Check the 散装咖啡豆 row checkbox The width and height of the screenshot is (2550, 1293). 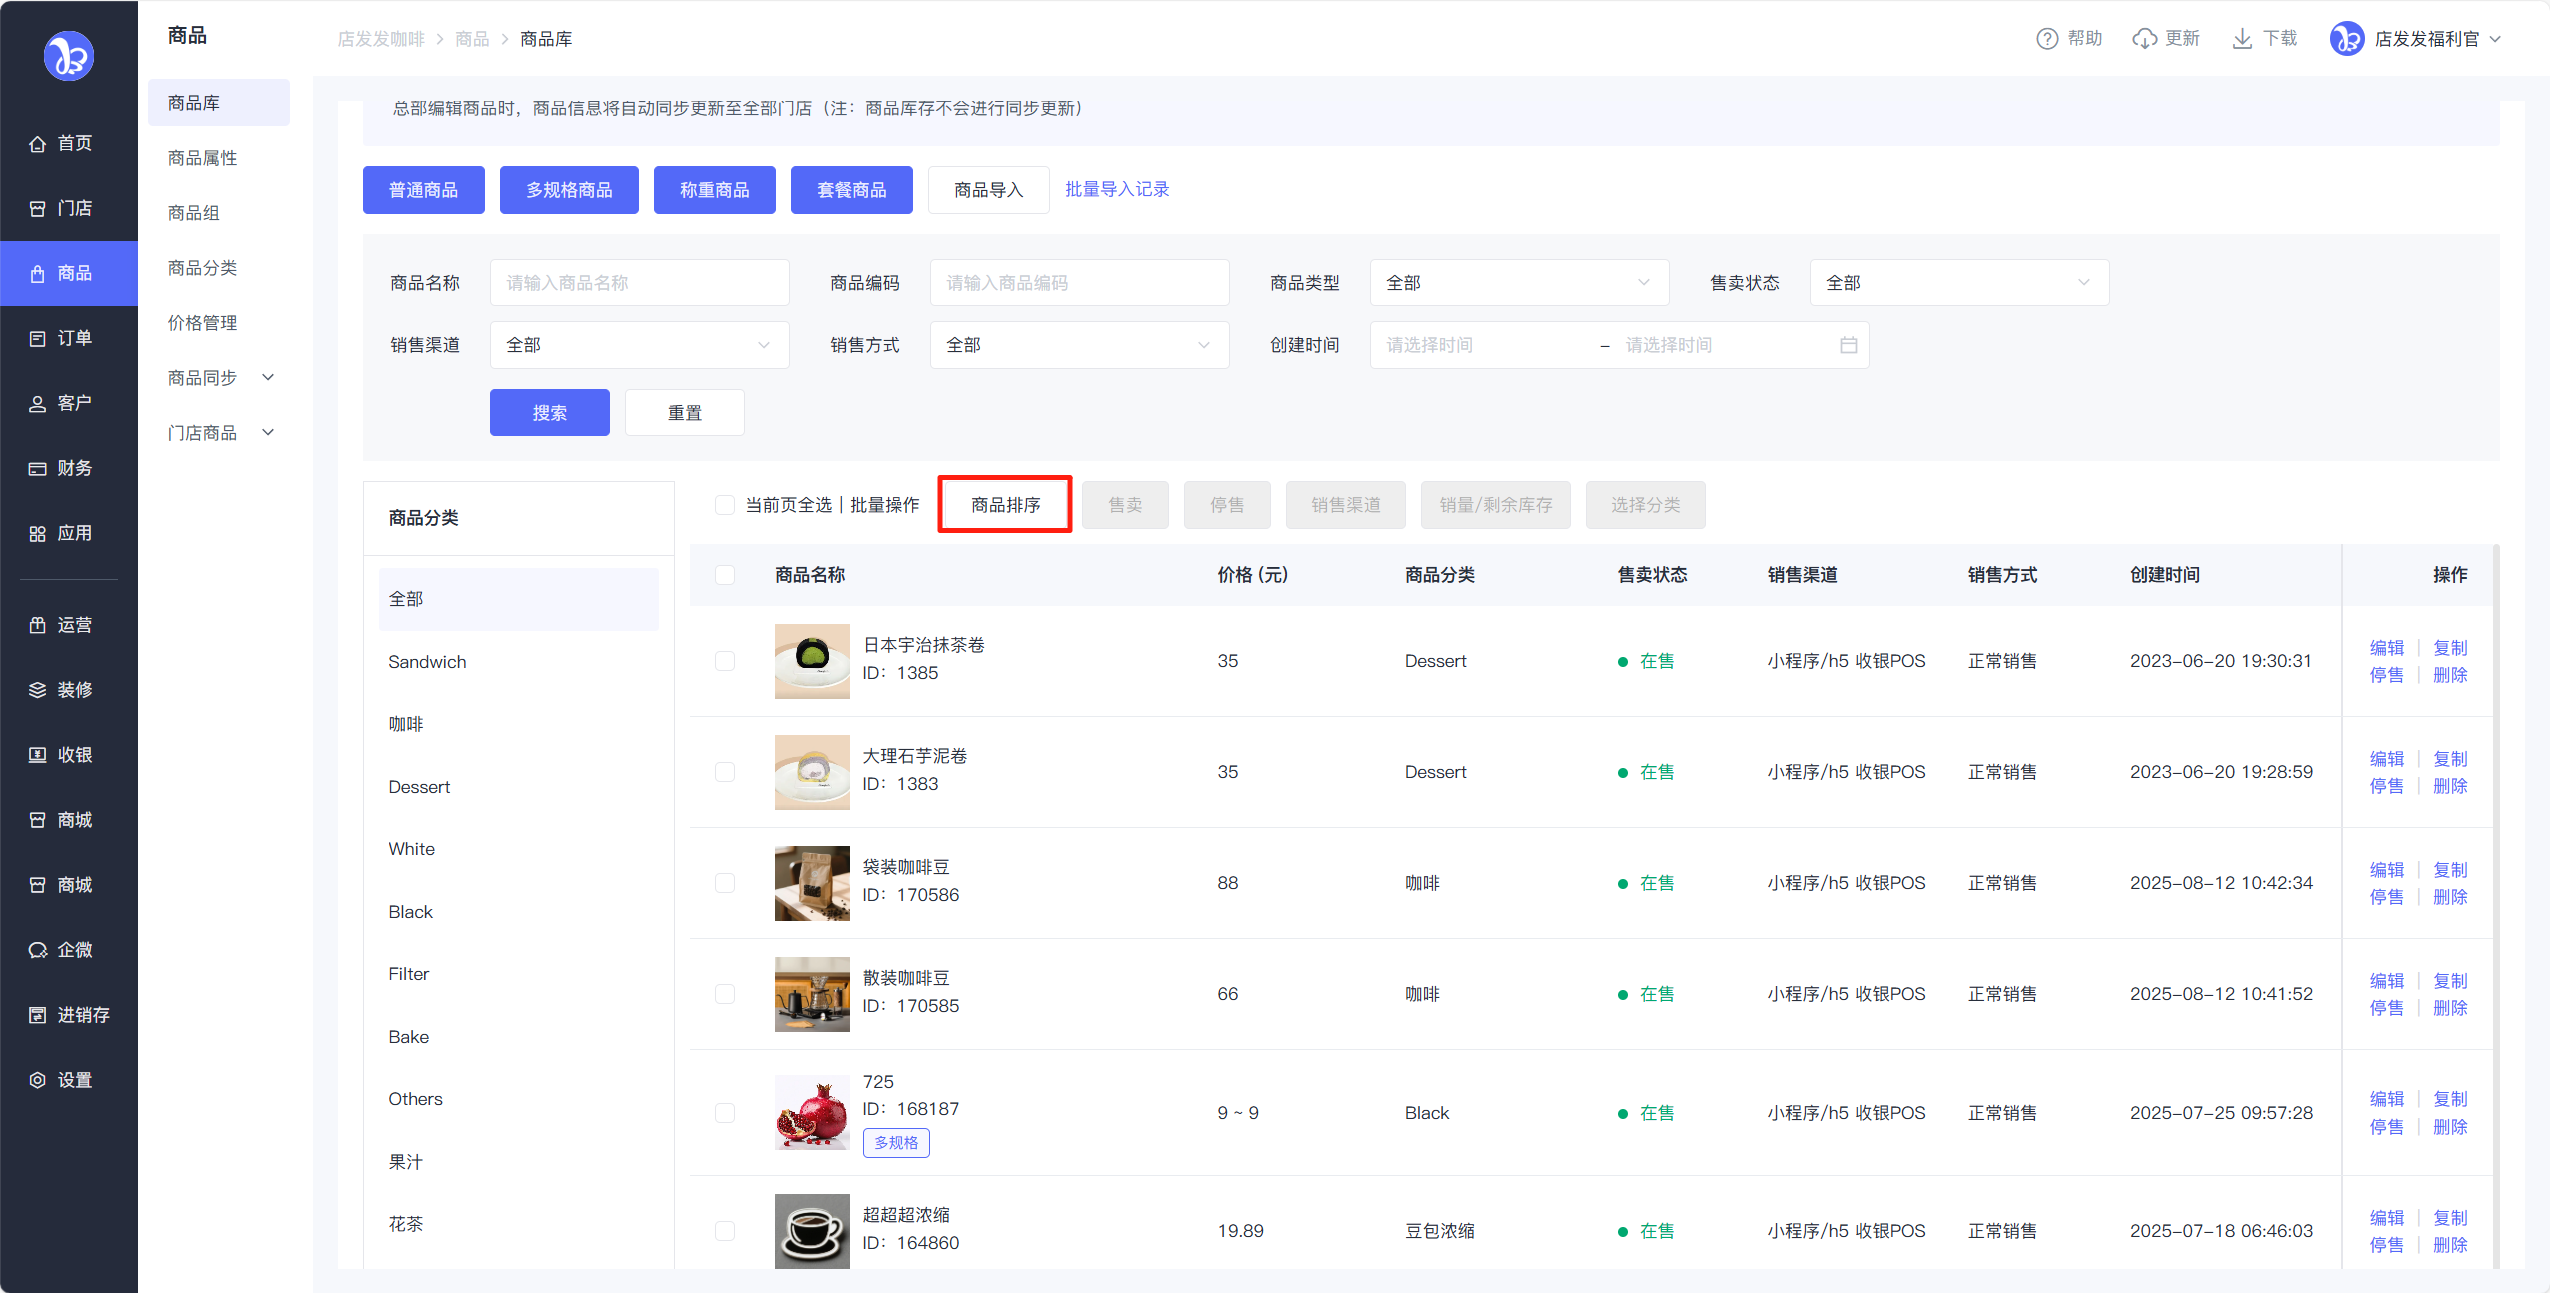tap(725, 994)
